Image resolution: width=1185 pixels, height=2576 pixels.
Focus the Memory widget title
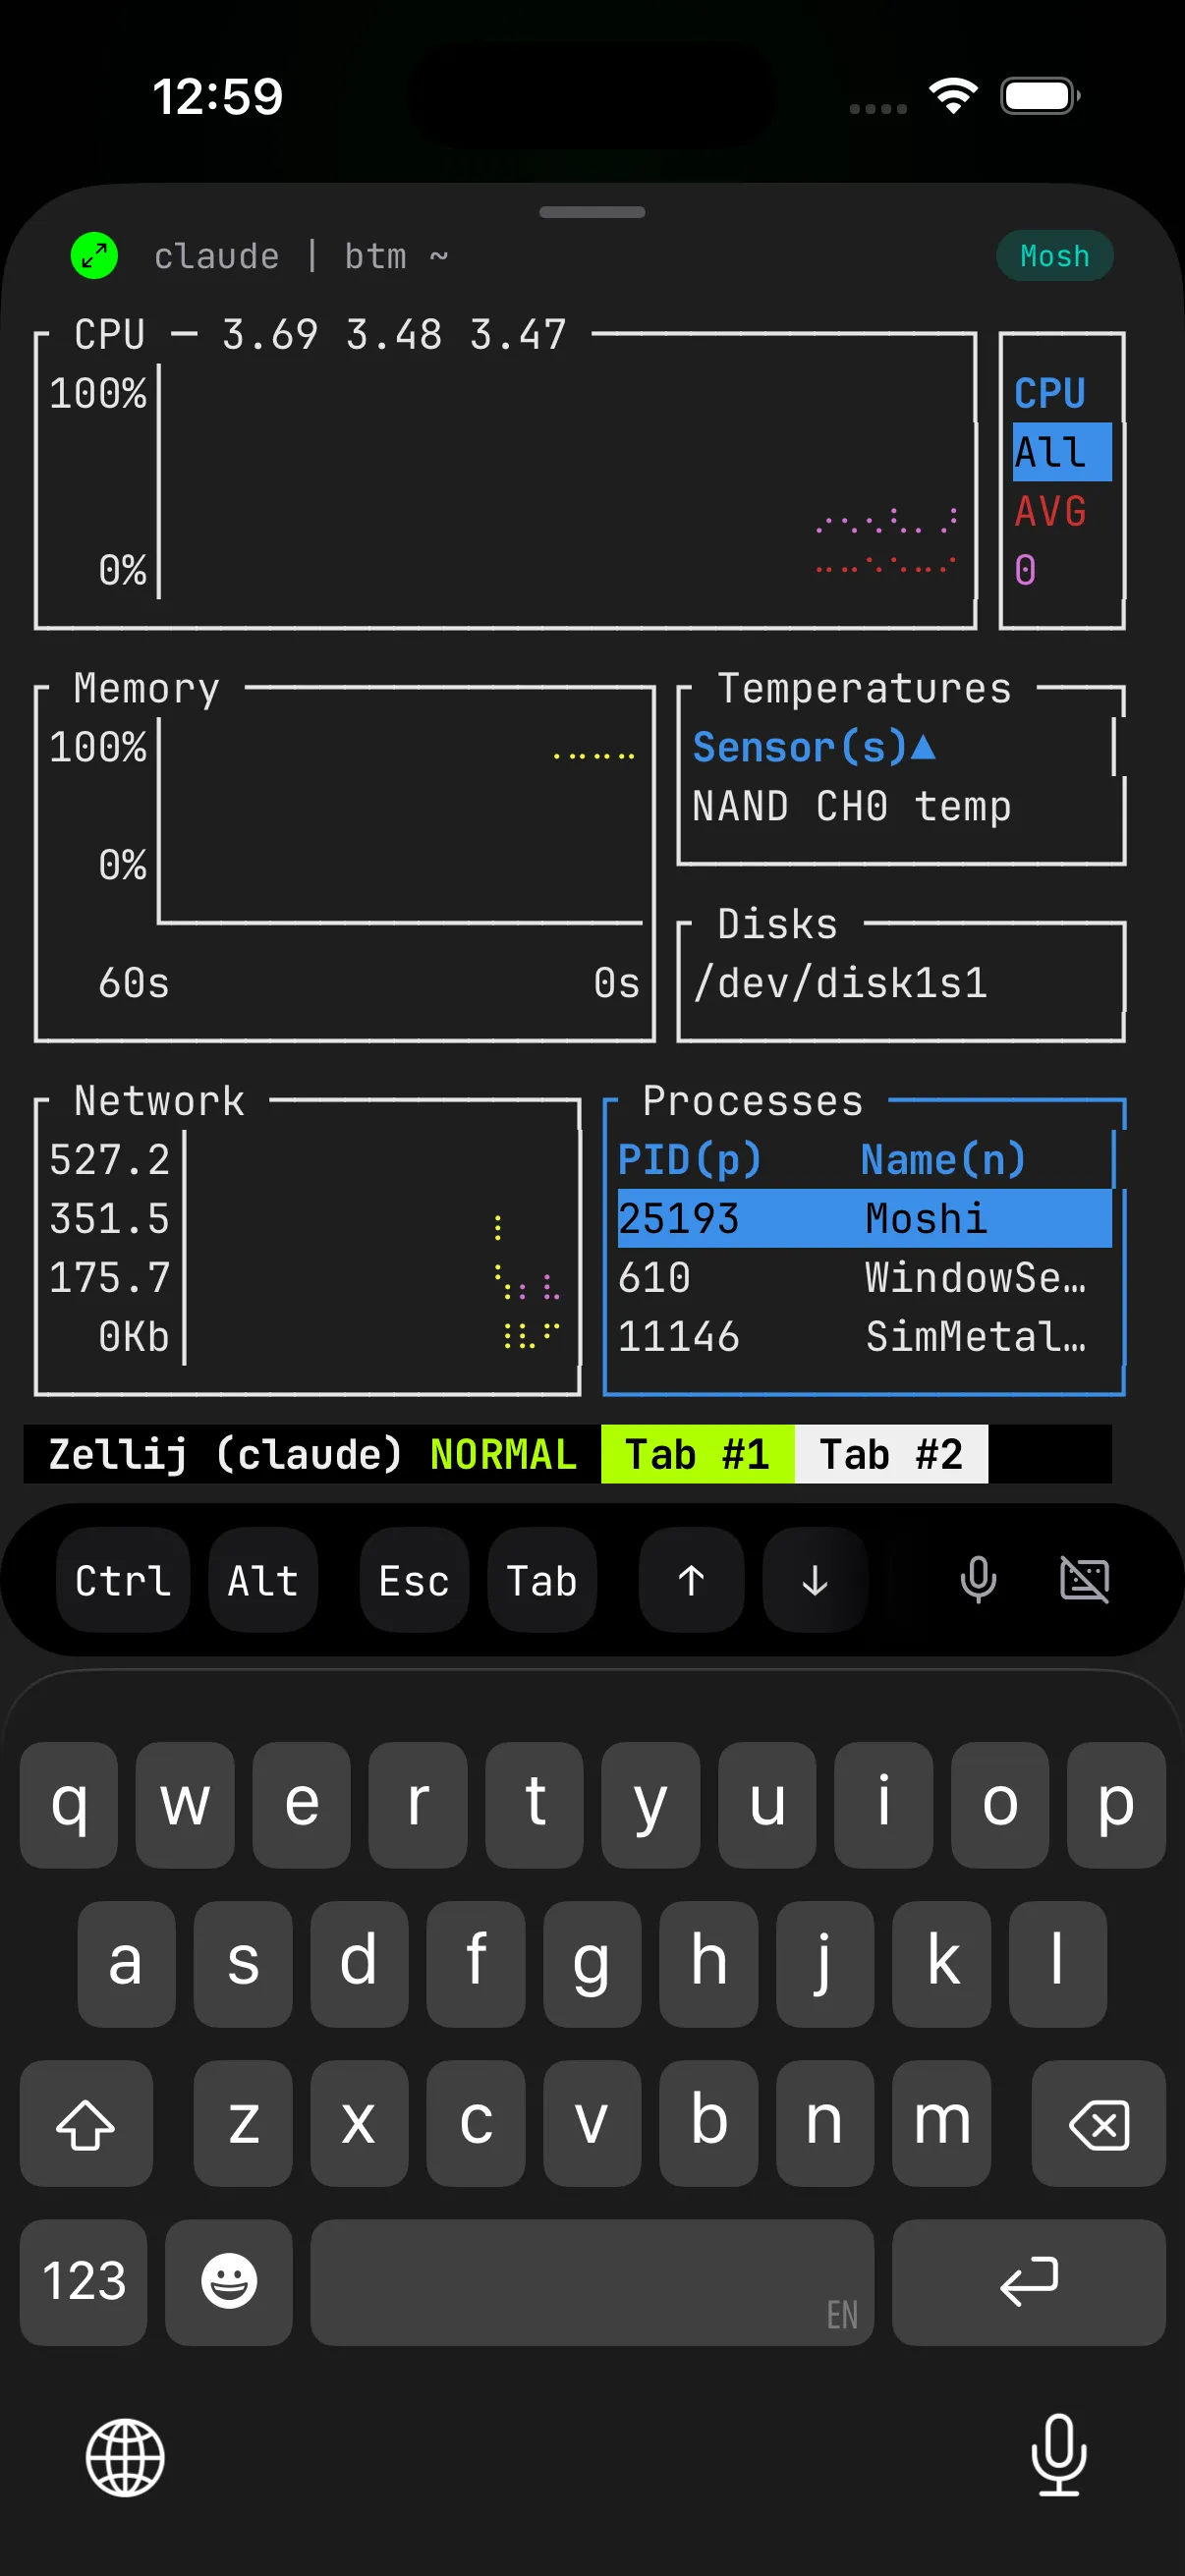tap(146, 688)
